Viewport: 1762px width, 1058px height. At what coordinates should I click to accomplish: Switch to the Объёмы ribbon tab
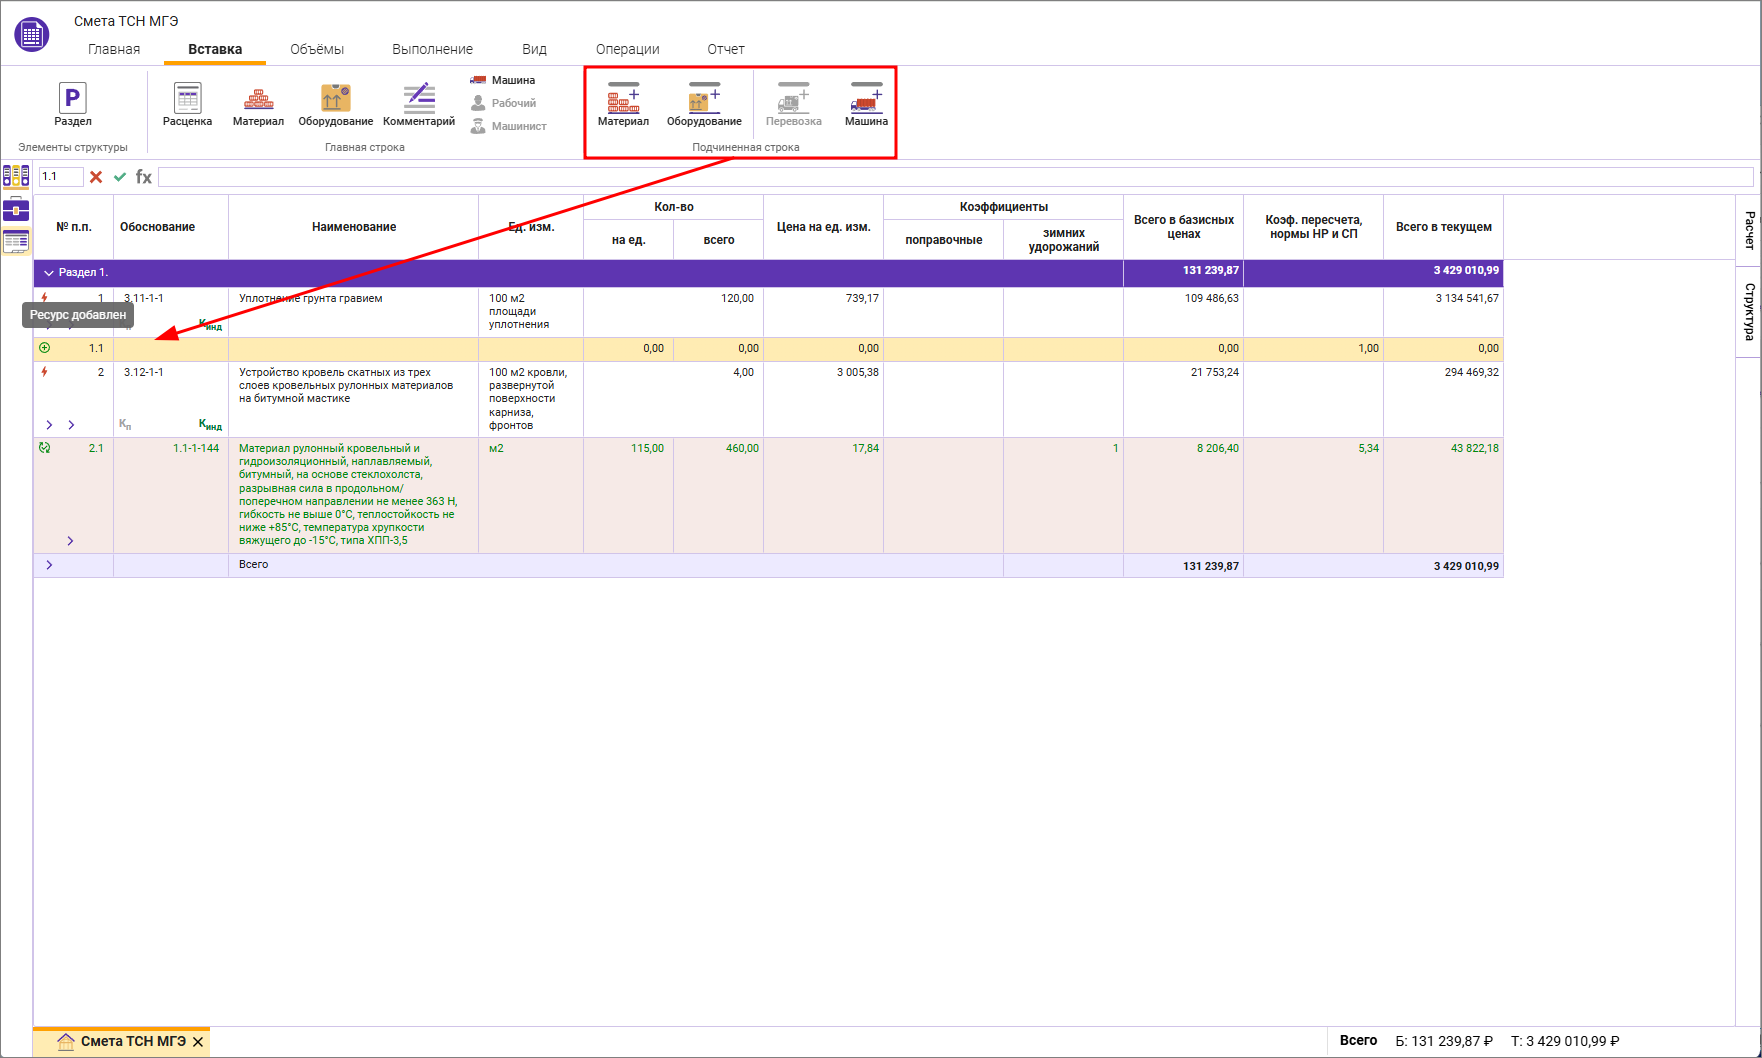[x=317, y=49]
